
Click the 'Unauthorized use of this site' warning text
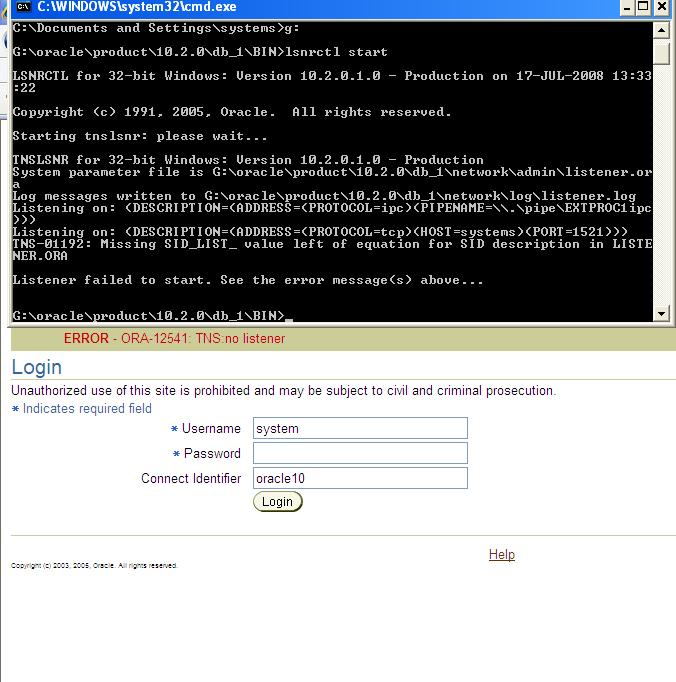(284, 391)
